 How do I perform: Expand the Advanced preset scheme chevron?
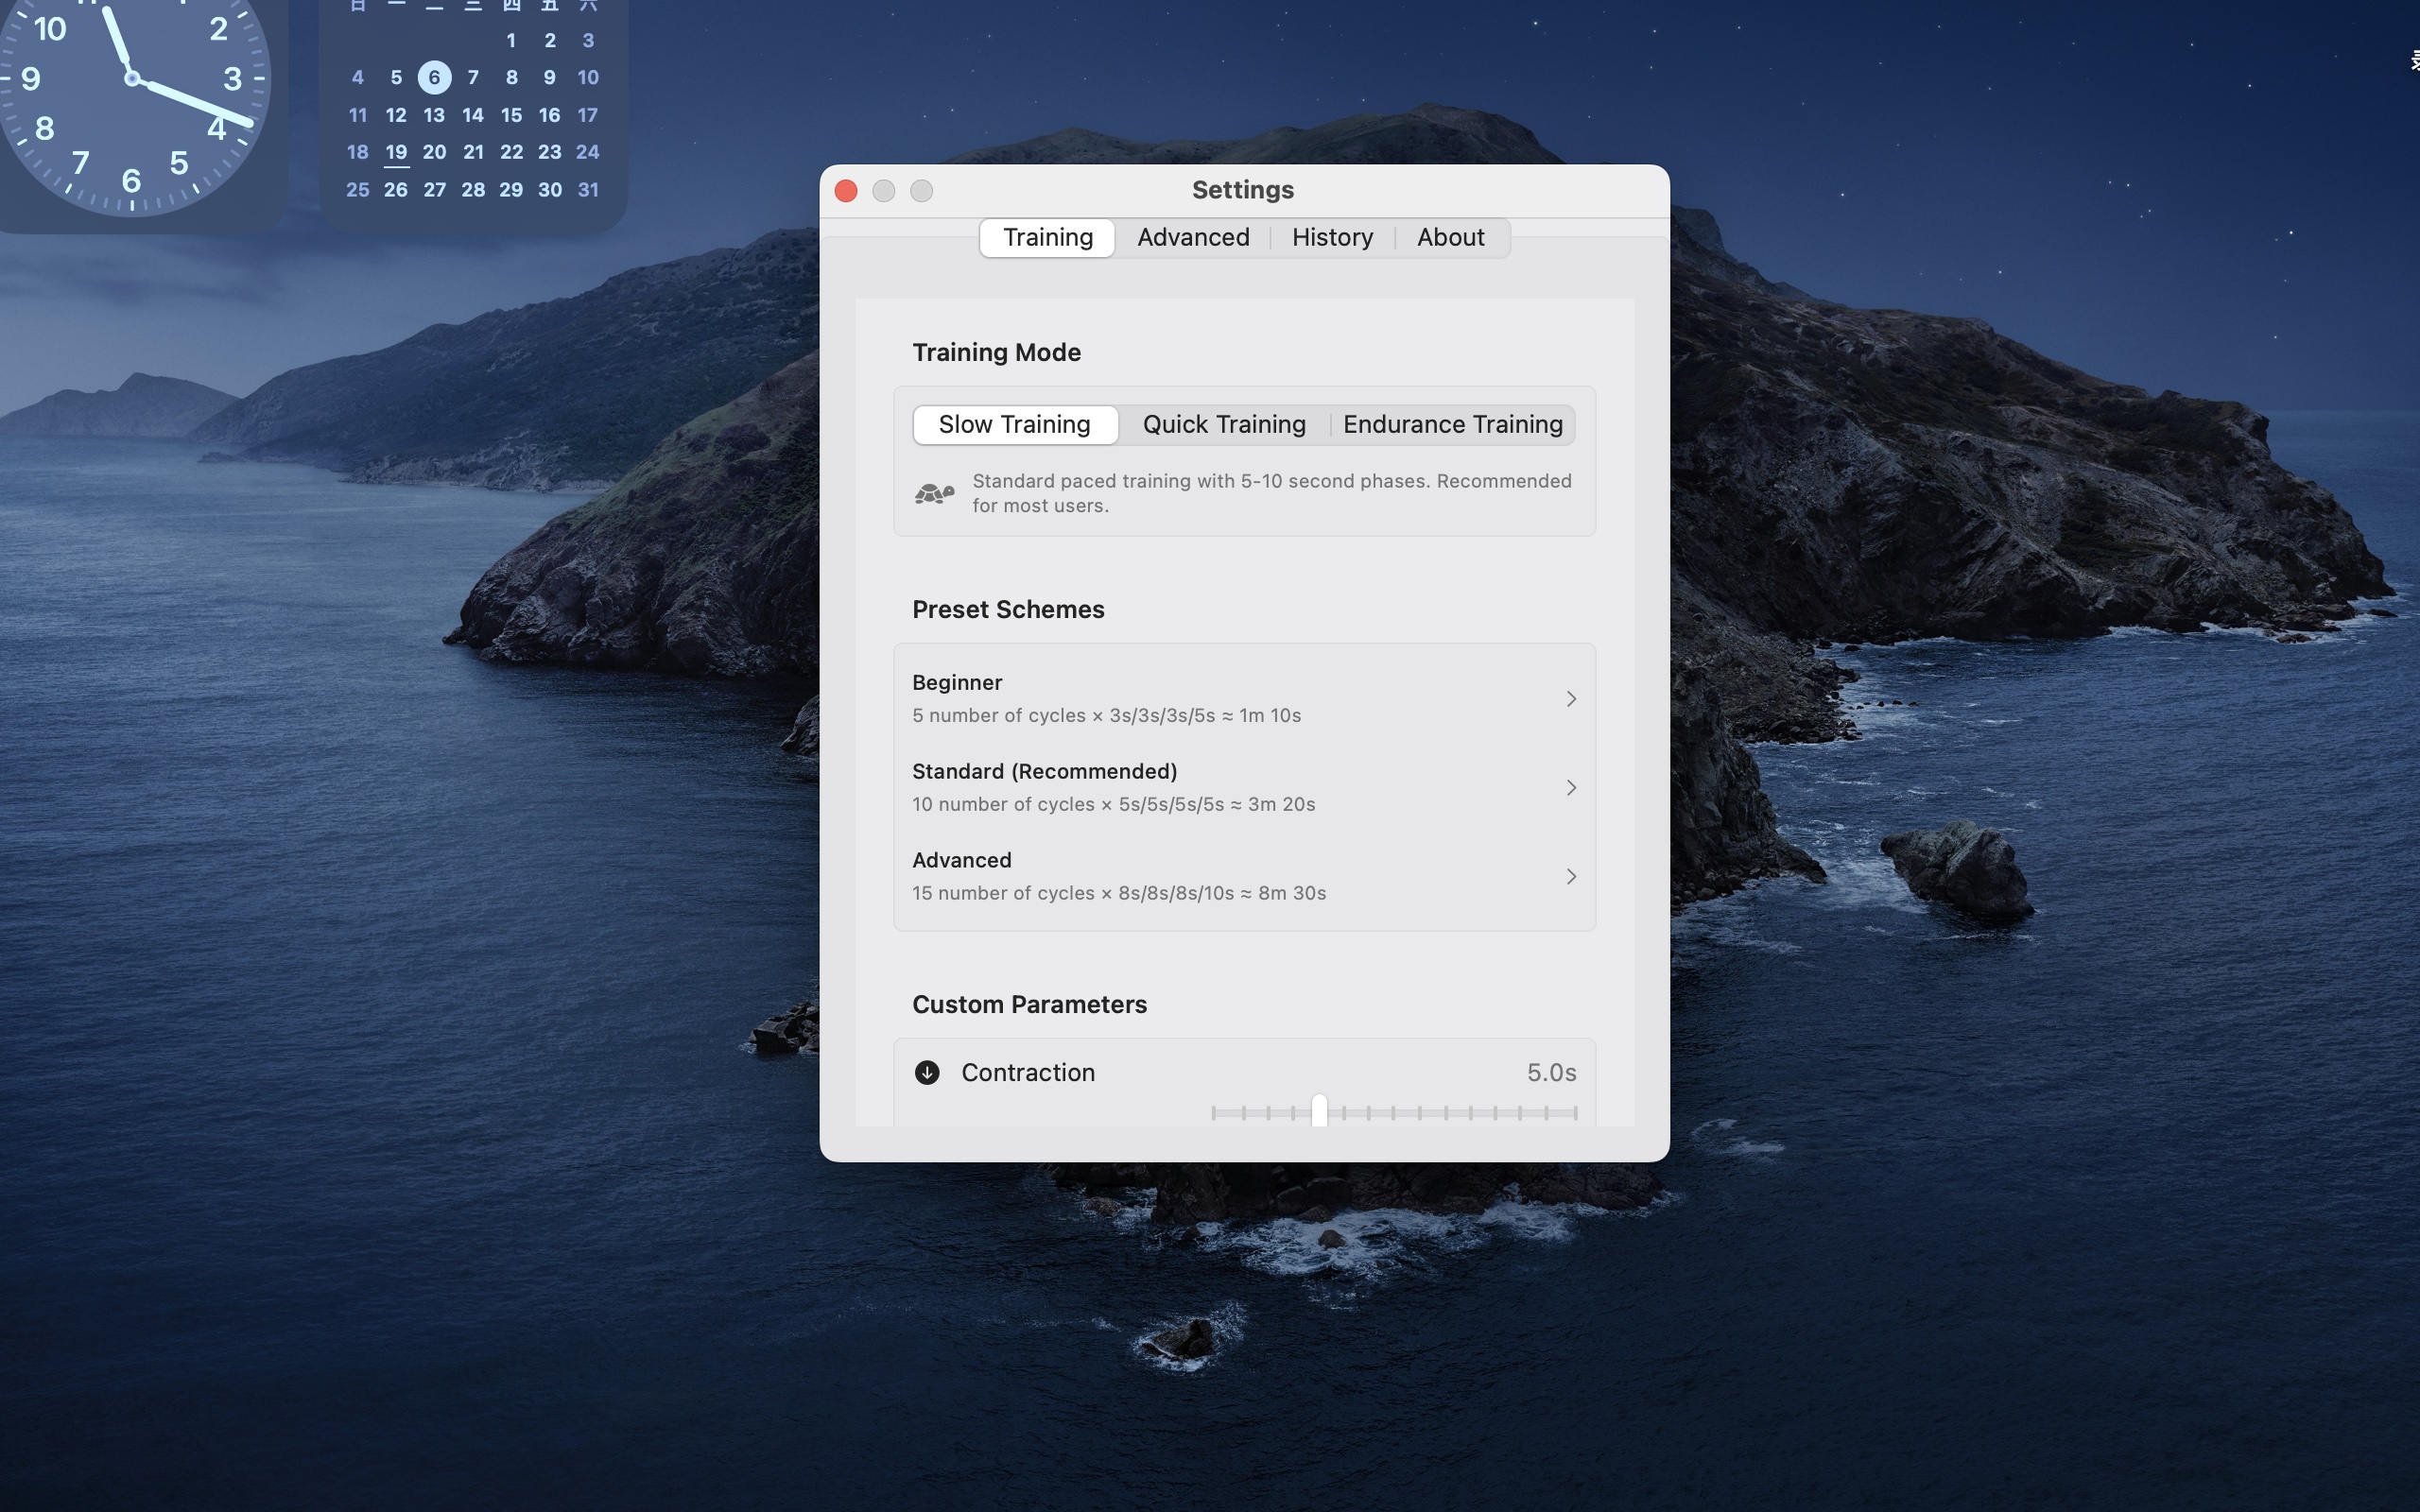point(1570,877)
